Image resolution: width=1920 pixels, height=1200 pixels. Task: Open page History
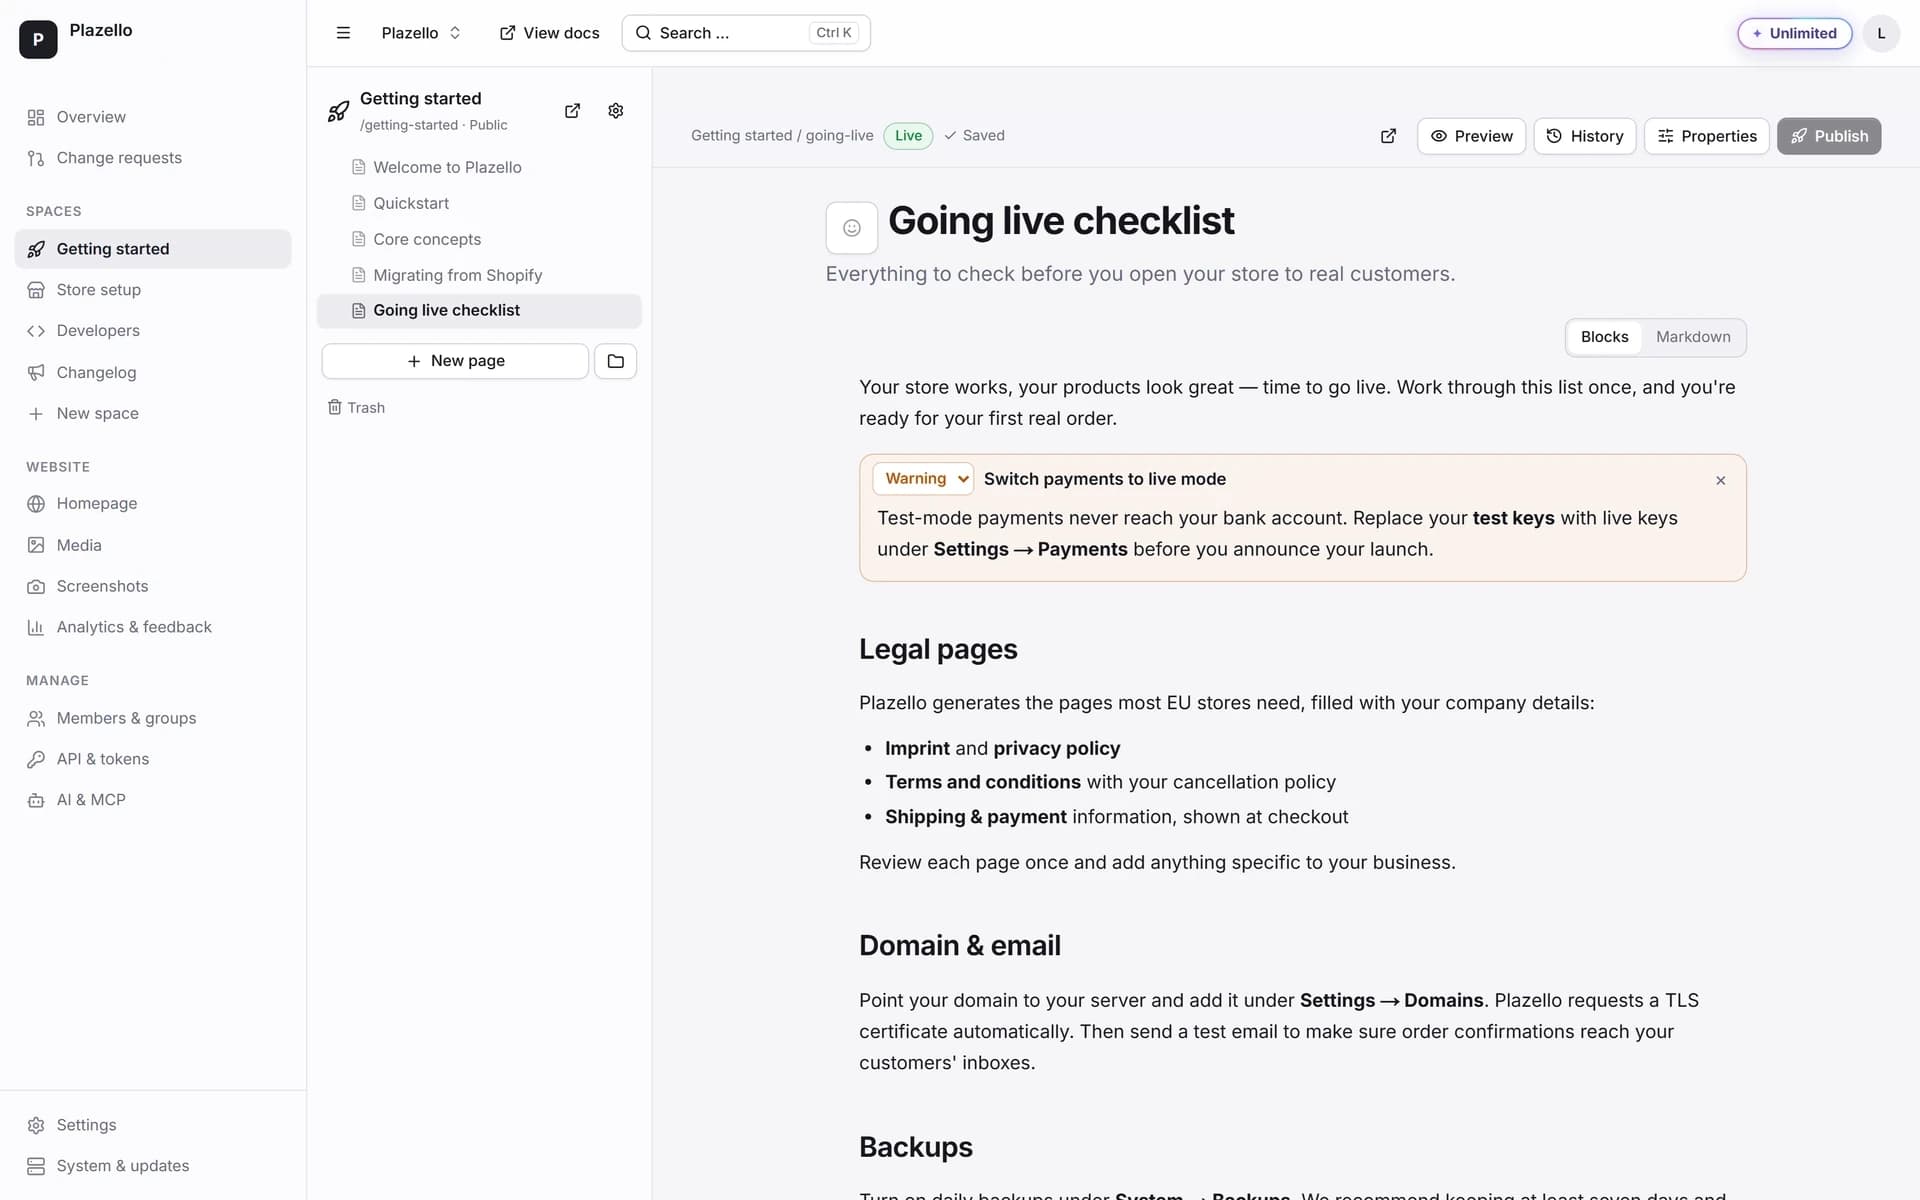click(x=1585, y=136)
